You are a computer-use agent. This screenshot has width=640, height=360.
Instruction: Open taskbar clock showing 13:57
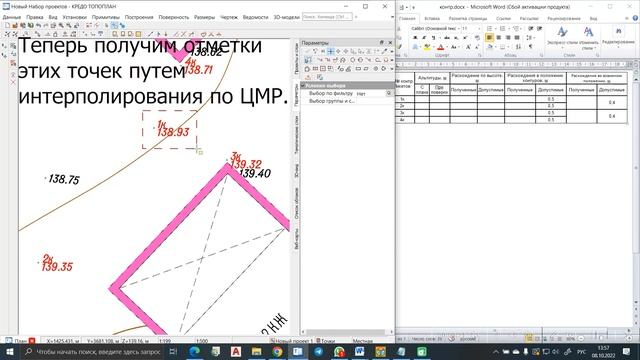click(604, 351)
